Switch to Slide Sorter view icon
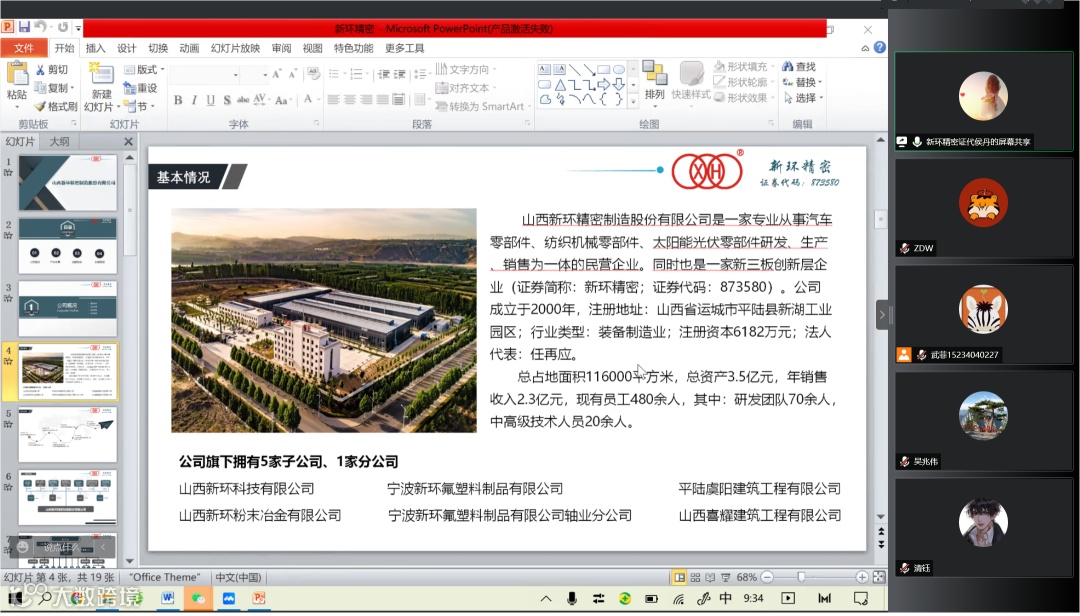 click(695, 577)
